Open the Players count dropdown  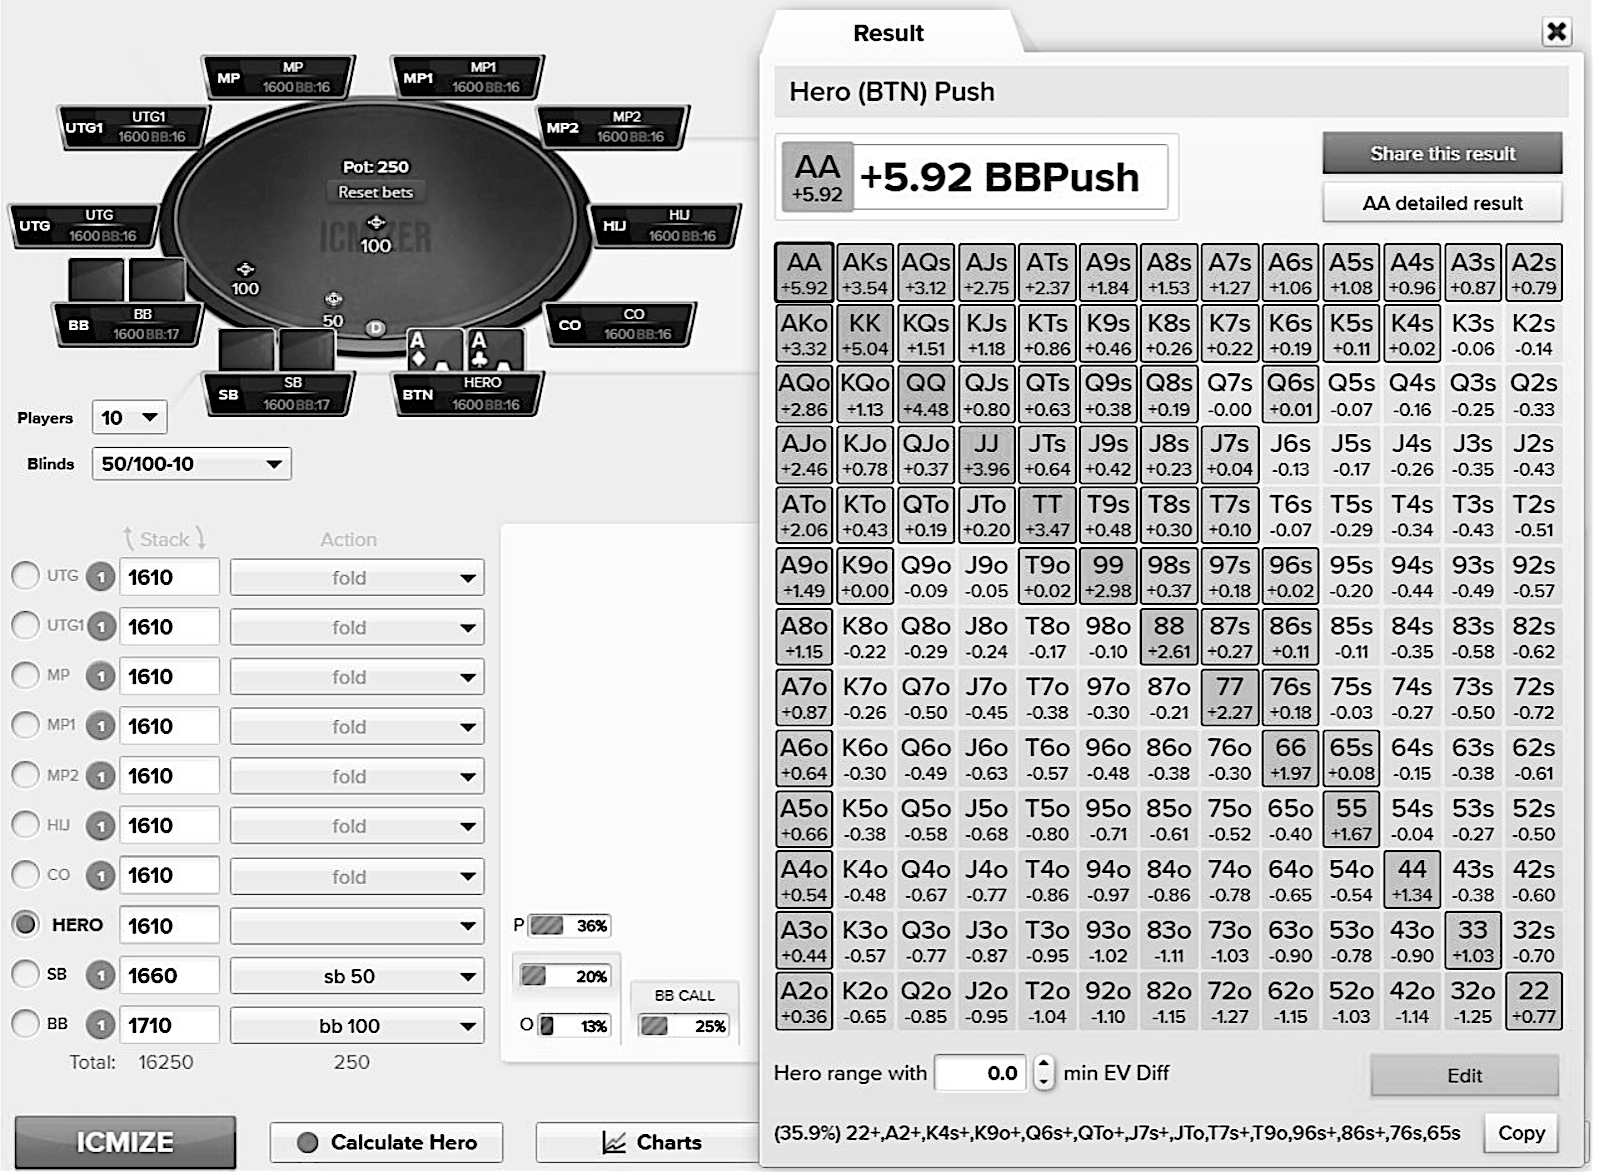click(x=130, y=417)
